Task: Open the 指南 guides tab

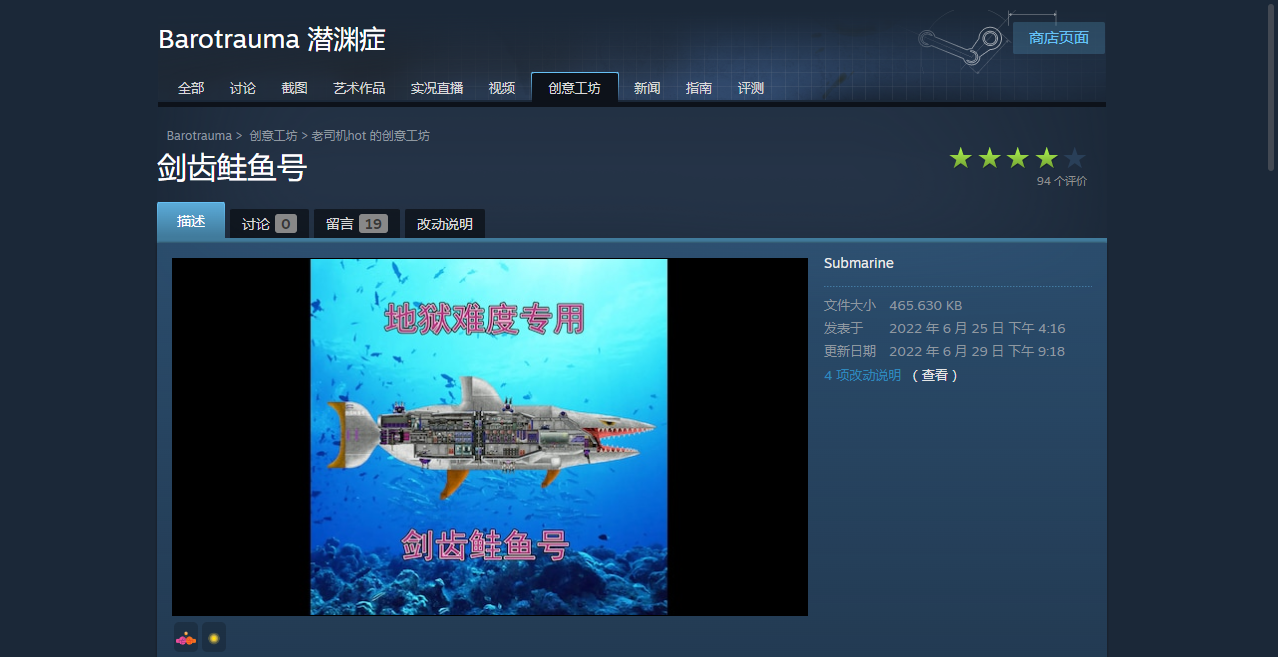Action: pos(699,88)
